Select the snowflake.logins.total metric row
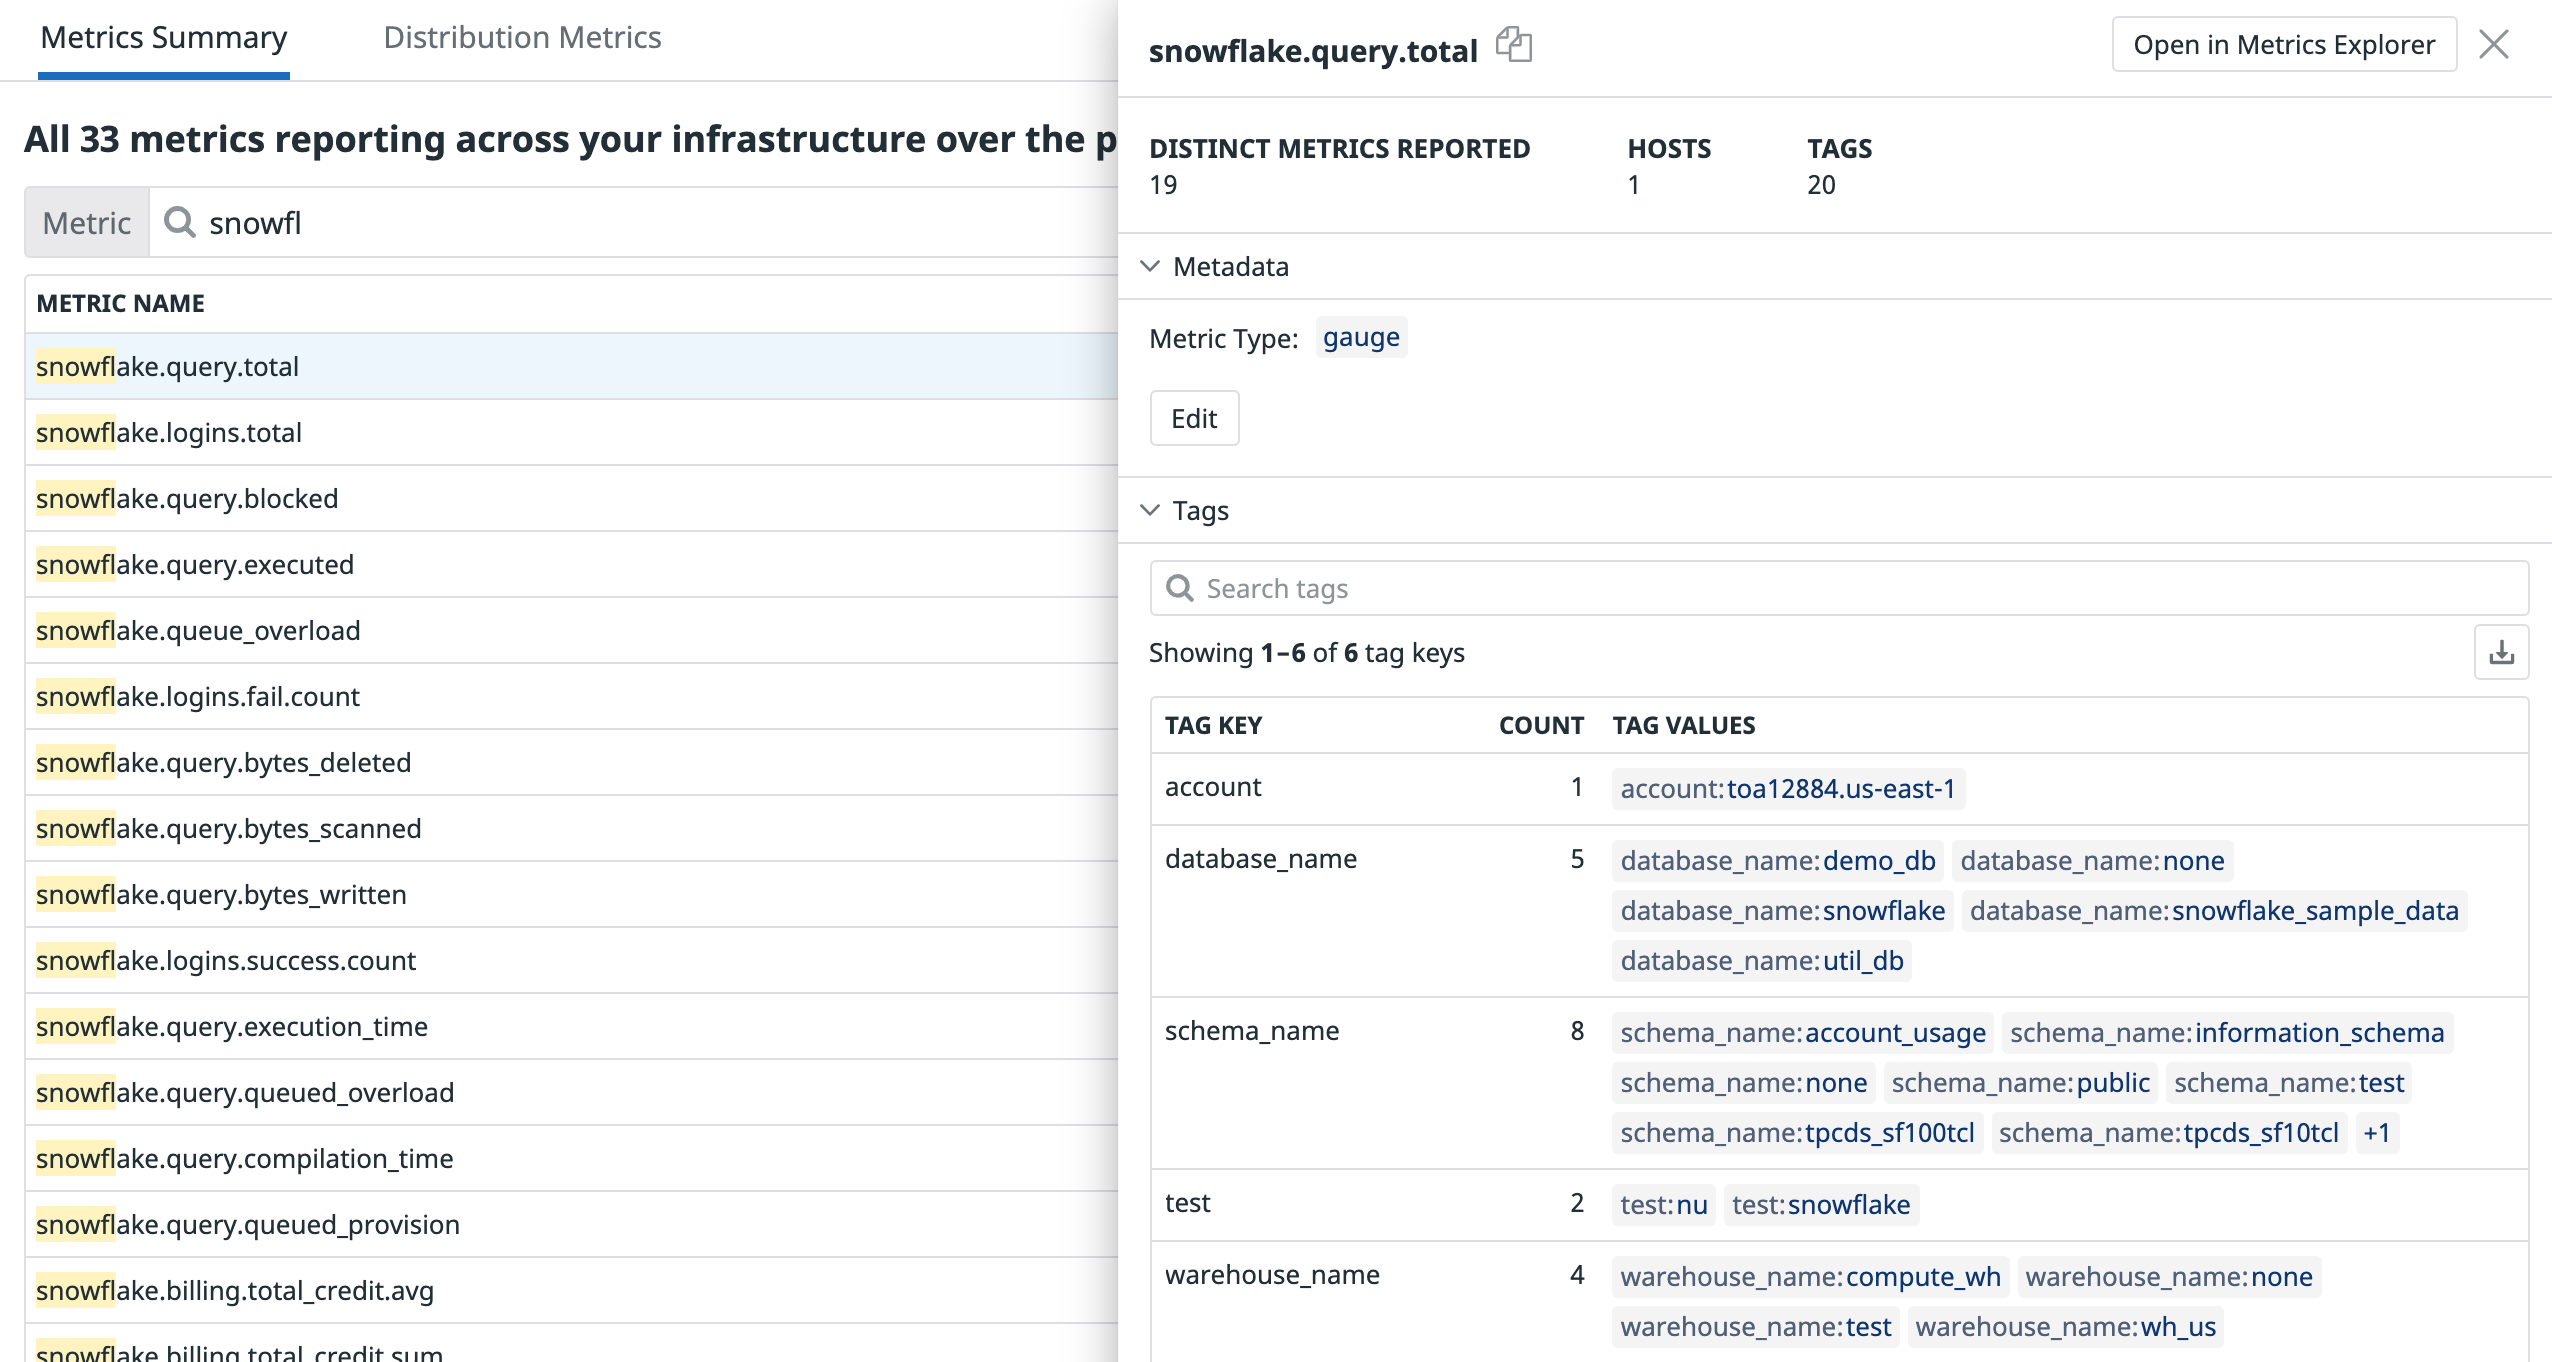This screenshot has height=1362, width=2552. (169, 432)
